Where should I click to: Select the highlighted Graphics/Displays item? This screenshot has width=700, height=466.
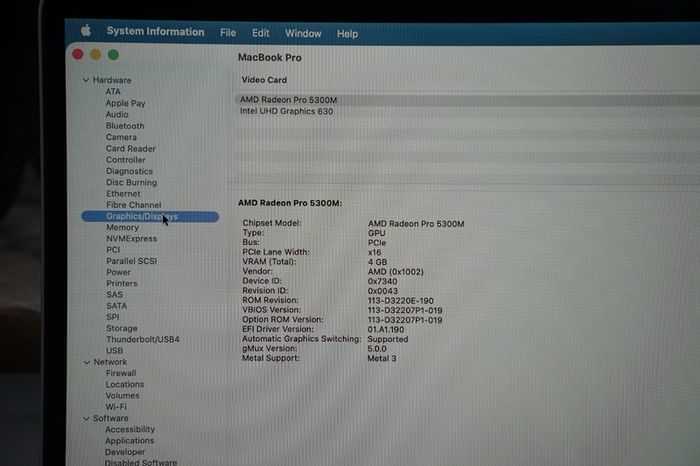(x=150, y=216)
